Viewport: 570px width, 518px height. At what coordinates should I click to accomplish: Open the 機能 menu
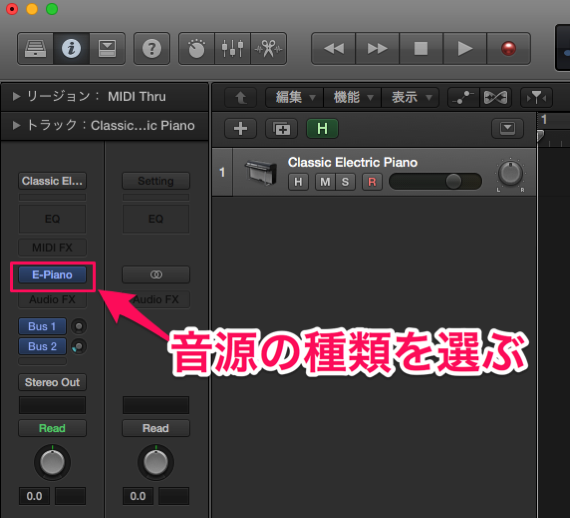353,97
